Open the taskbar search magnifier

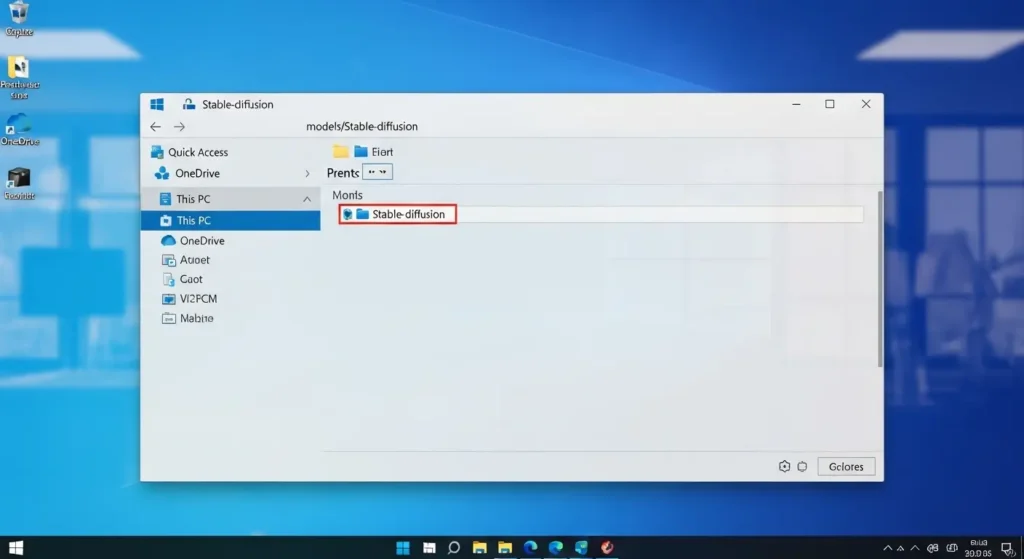pos(454,547)
